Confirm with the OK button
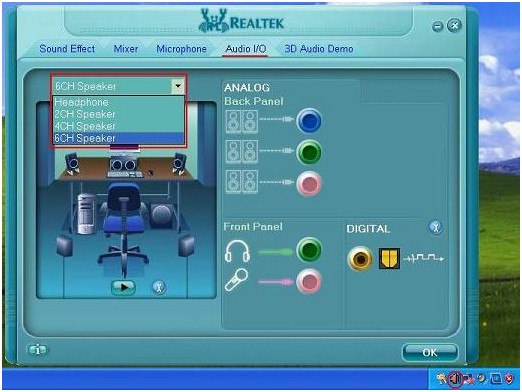Viewport: 522px width, 392px height. (x=430, y=352)
